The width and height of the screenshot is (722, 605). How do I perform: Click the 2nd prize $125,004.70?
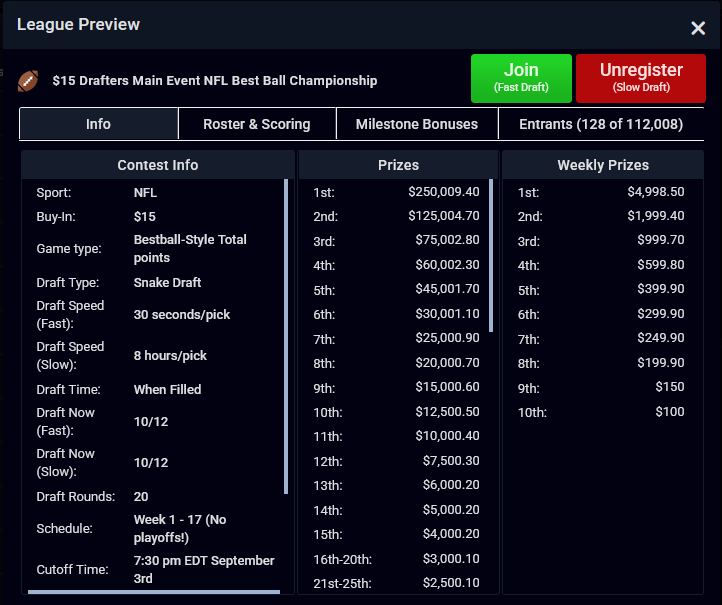tap(443, 215)
